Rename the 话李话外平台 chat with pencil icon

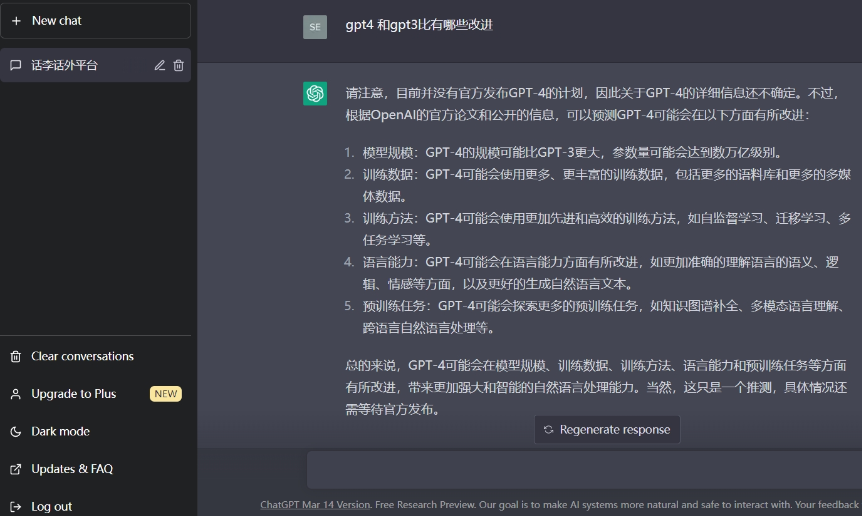pyautogui.click(x=159, y=65)
